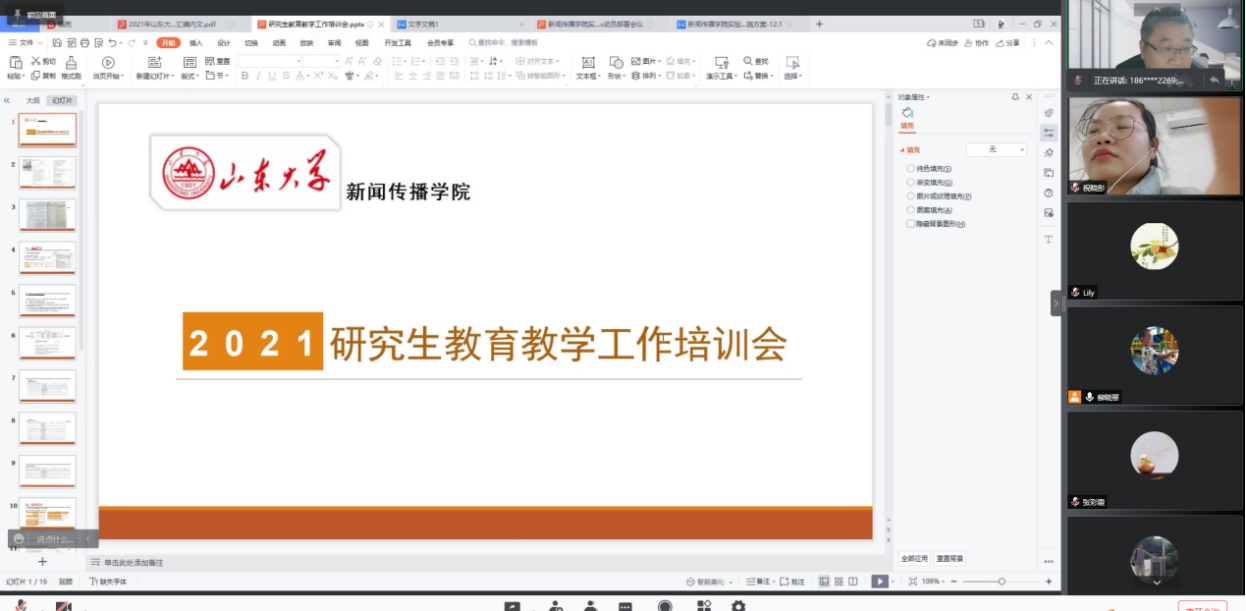The image size is (1246, 611).
Task: Click the Paste icon in the ribbon
Action: (15, 62)
